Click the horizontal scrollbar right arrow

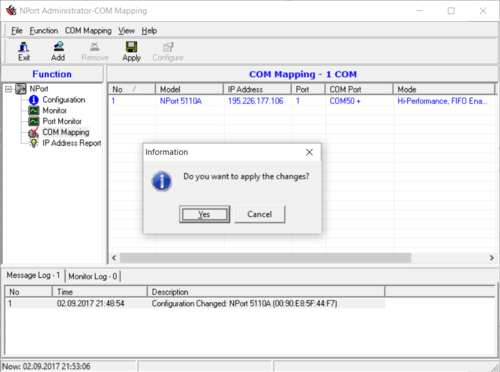(x=492, y=258)
